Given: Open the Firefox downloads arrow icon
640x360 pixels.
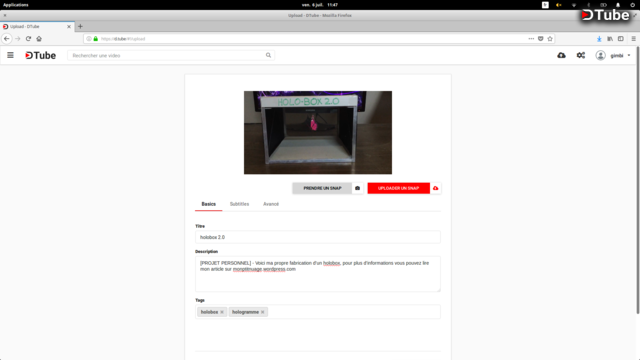Looking at the screenshot, I should tap(599, 39).
